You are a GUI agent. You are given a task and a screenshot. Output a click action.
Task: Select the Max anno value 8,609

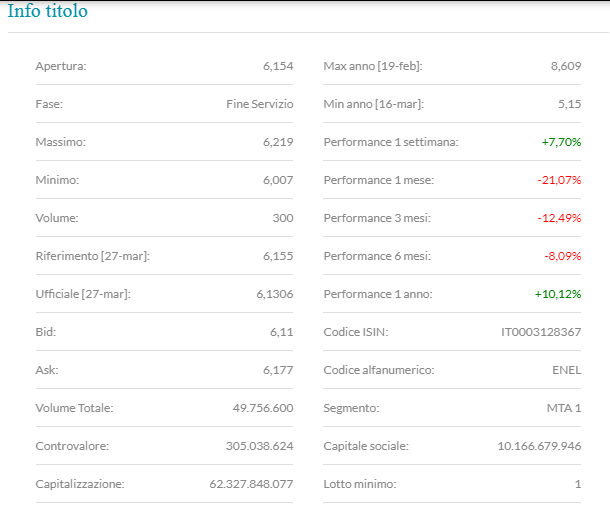pos(565,66)
